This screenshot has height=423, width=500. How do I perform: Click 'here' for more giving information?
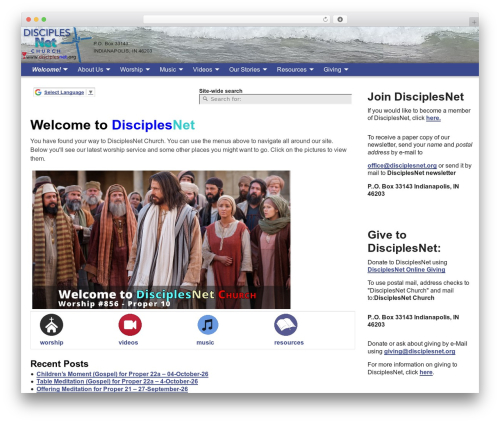click(426, 372)
